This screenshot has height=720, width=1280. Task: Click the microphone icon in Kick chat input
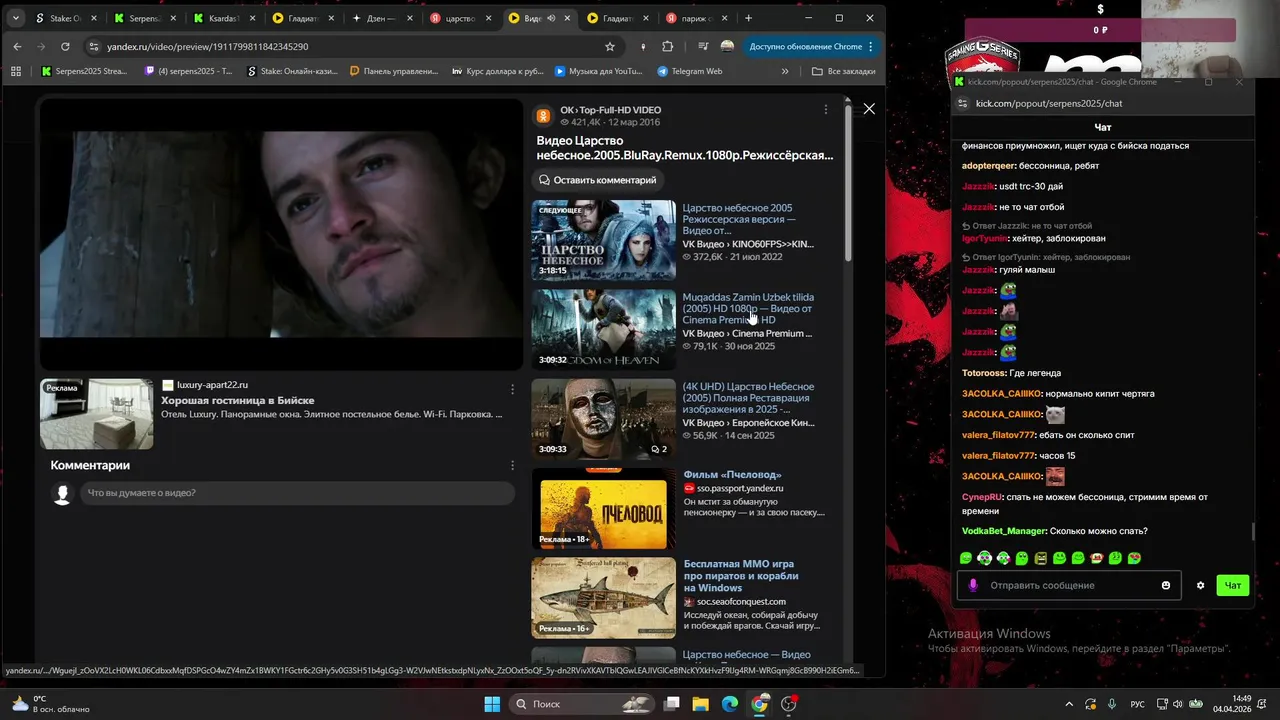(x=973, y=585)
